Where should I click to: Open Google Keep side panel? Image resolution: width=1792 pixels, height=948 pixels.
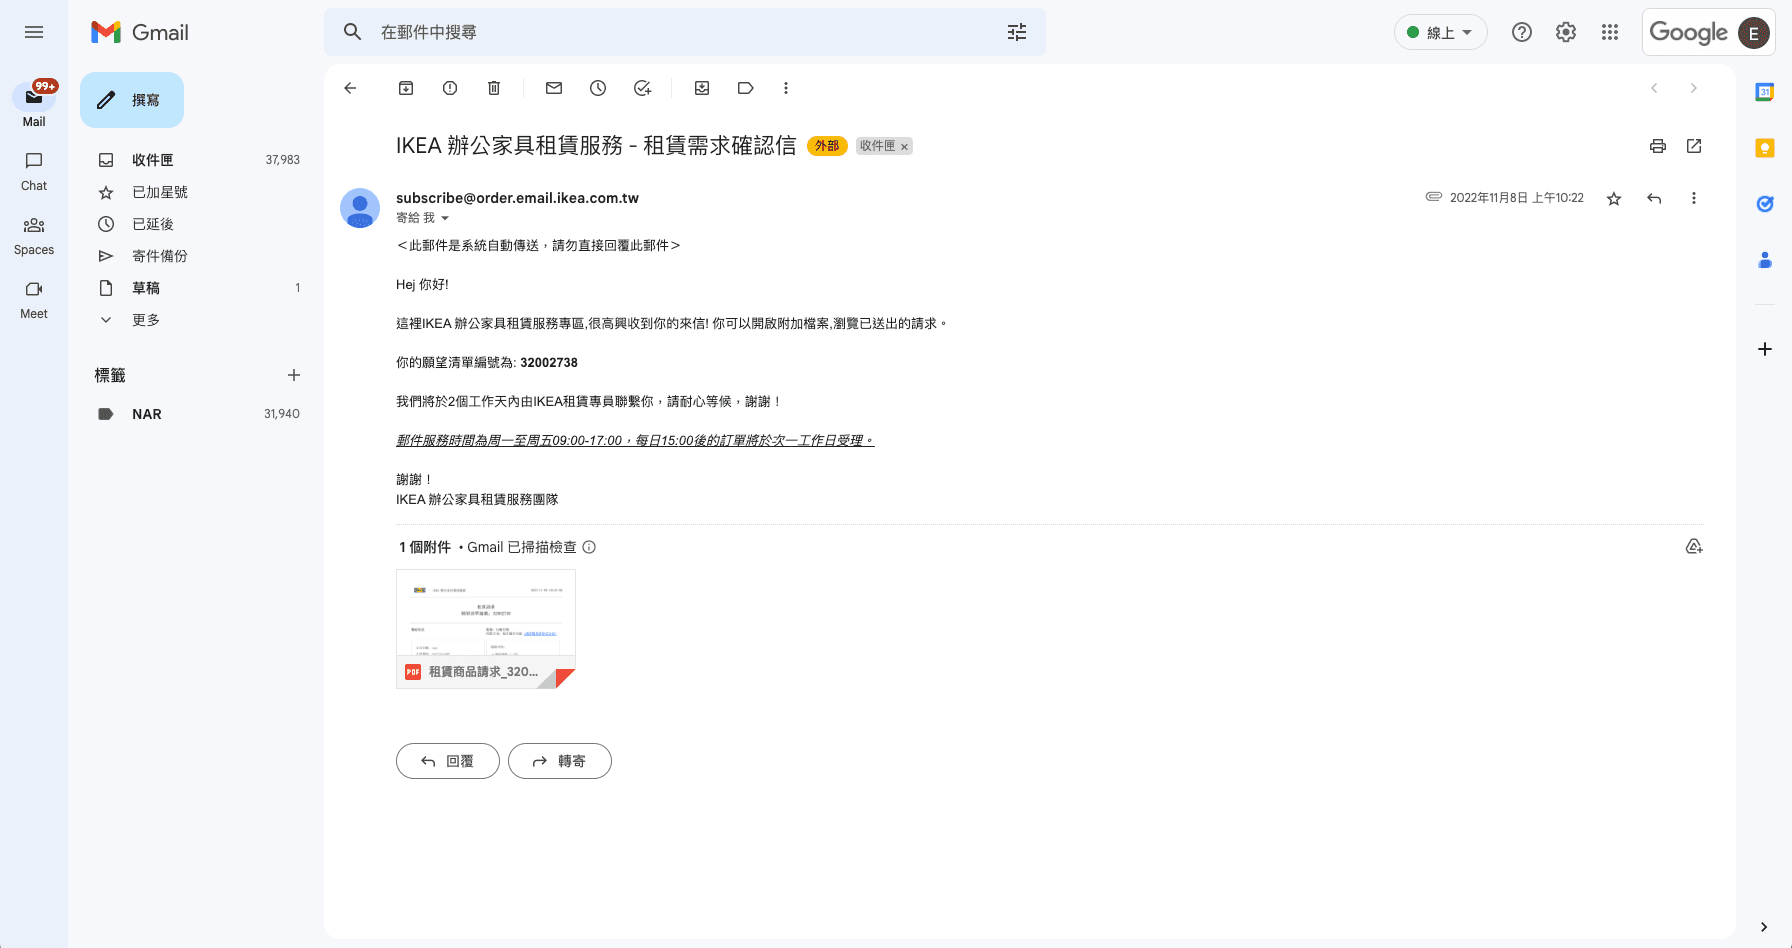tap(1765, 148)
